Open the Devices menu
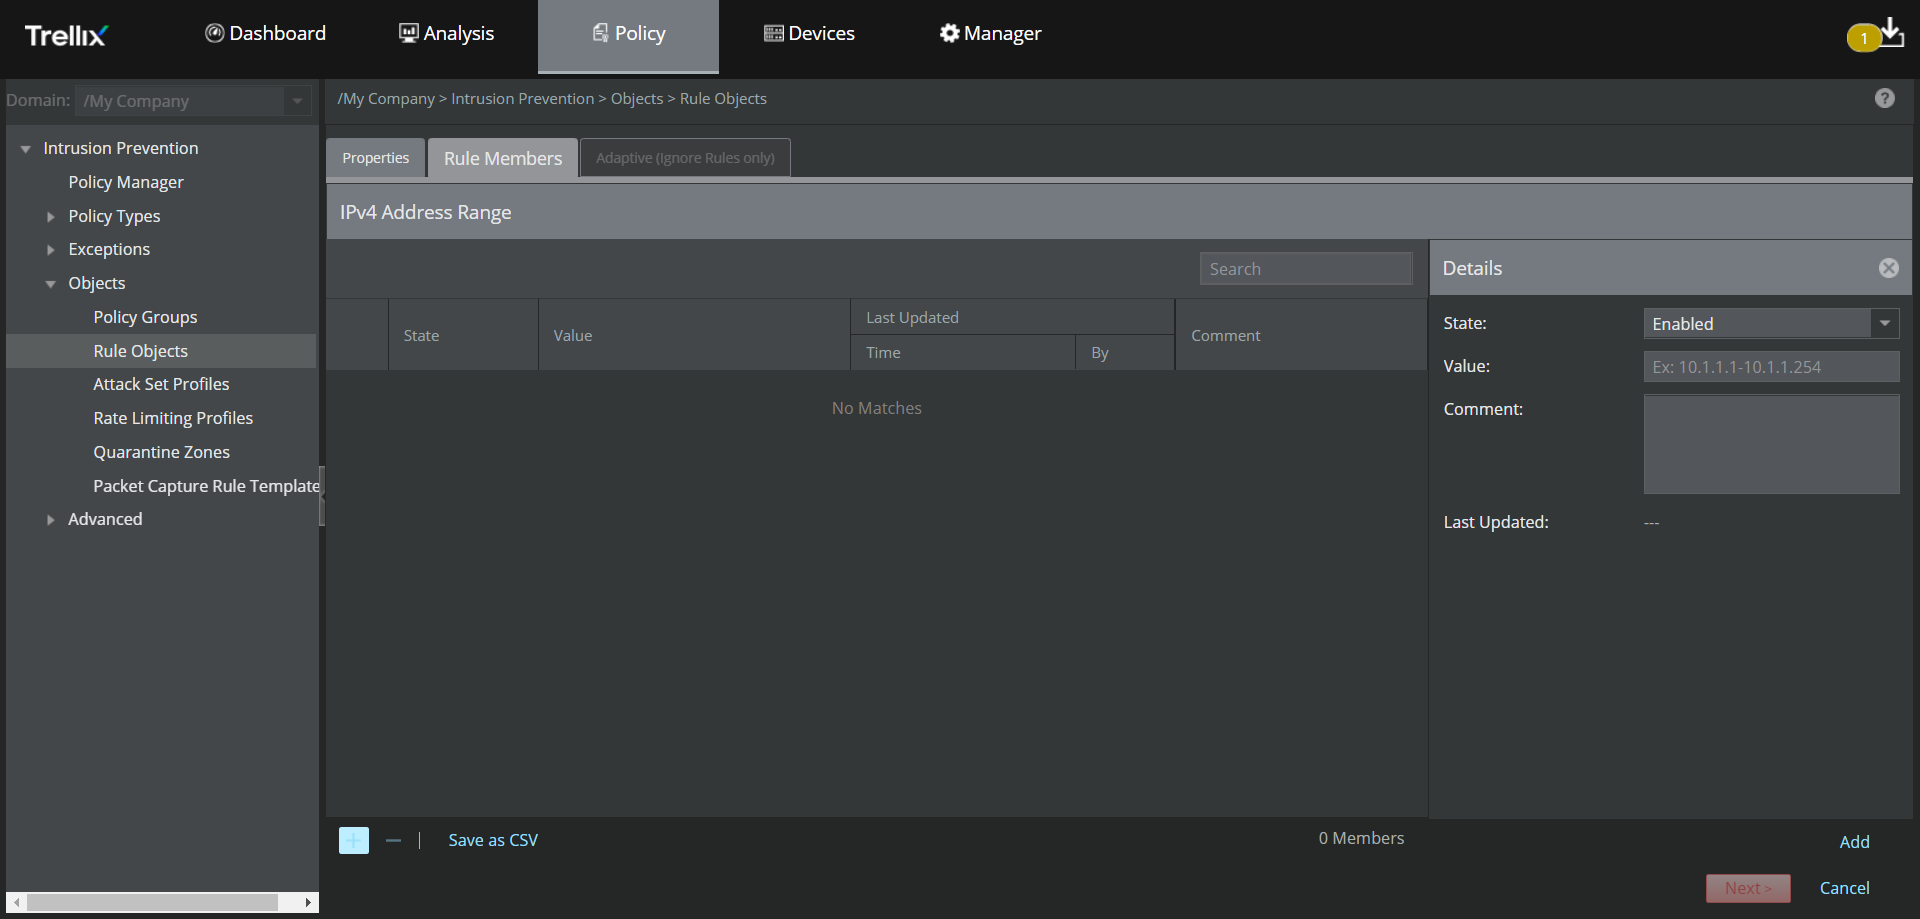The width and height of the screenshot is (1920, 919). [x=809, y=33]
